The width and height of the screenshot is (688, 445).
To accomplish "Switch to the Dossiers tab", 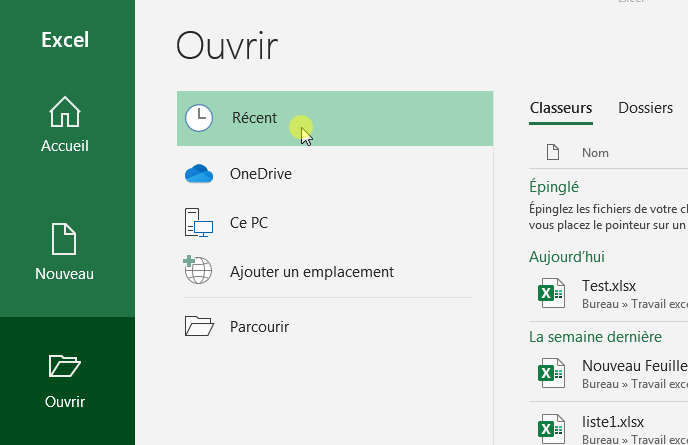I will click(645, 108).
